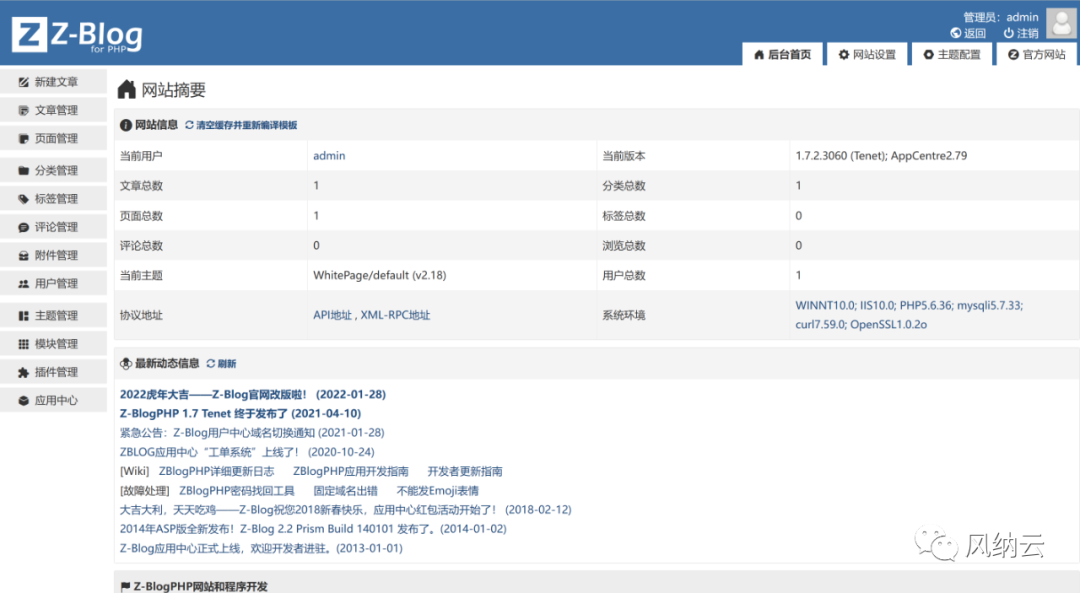1080x593 pixels.
Task: Open the 开发者更新指南 link
Action: click(465, 471)
